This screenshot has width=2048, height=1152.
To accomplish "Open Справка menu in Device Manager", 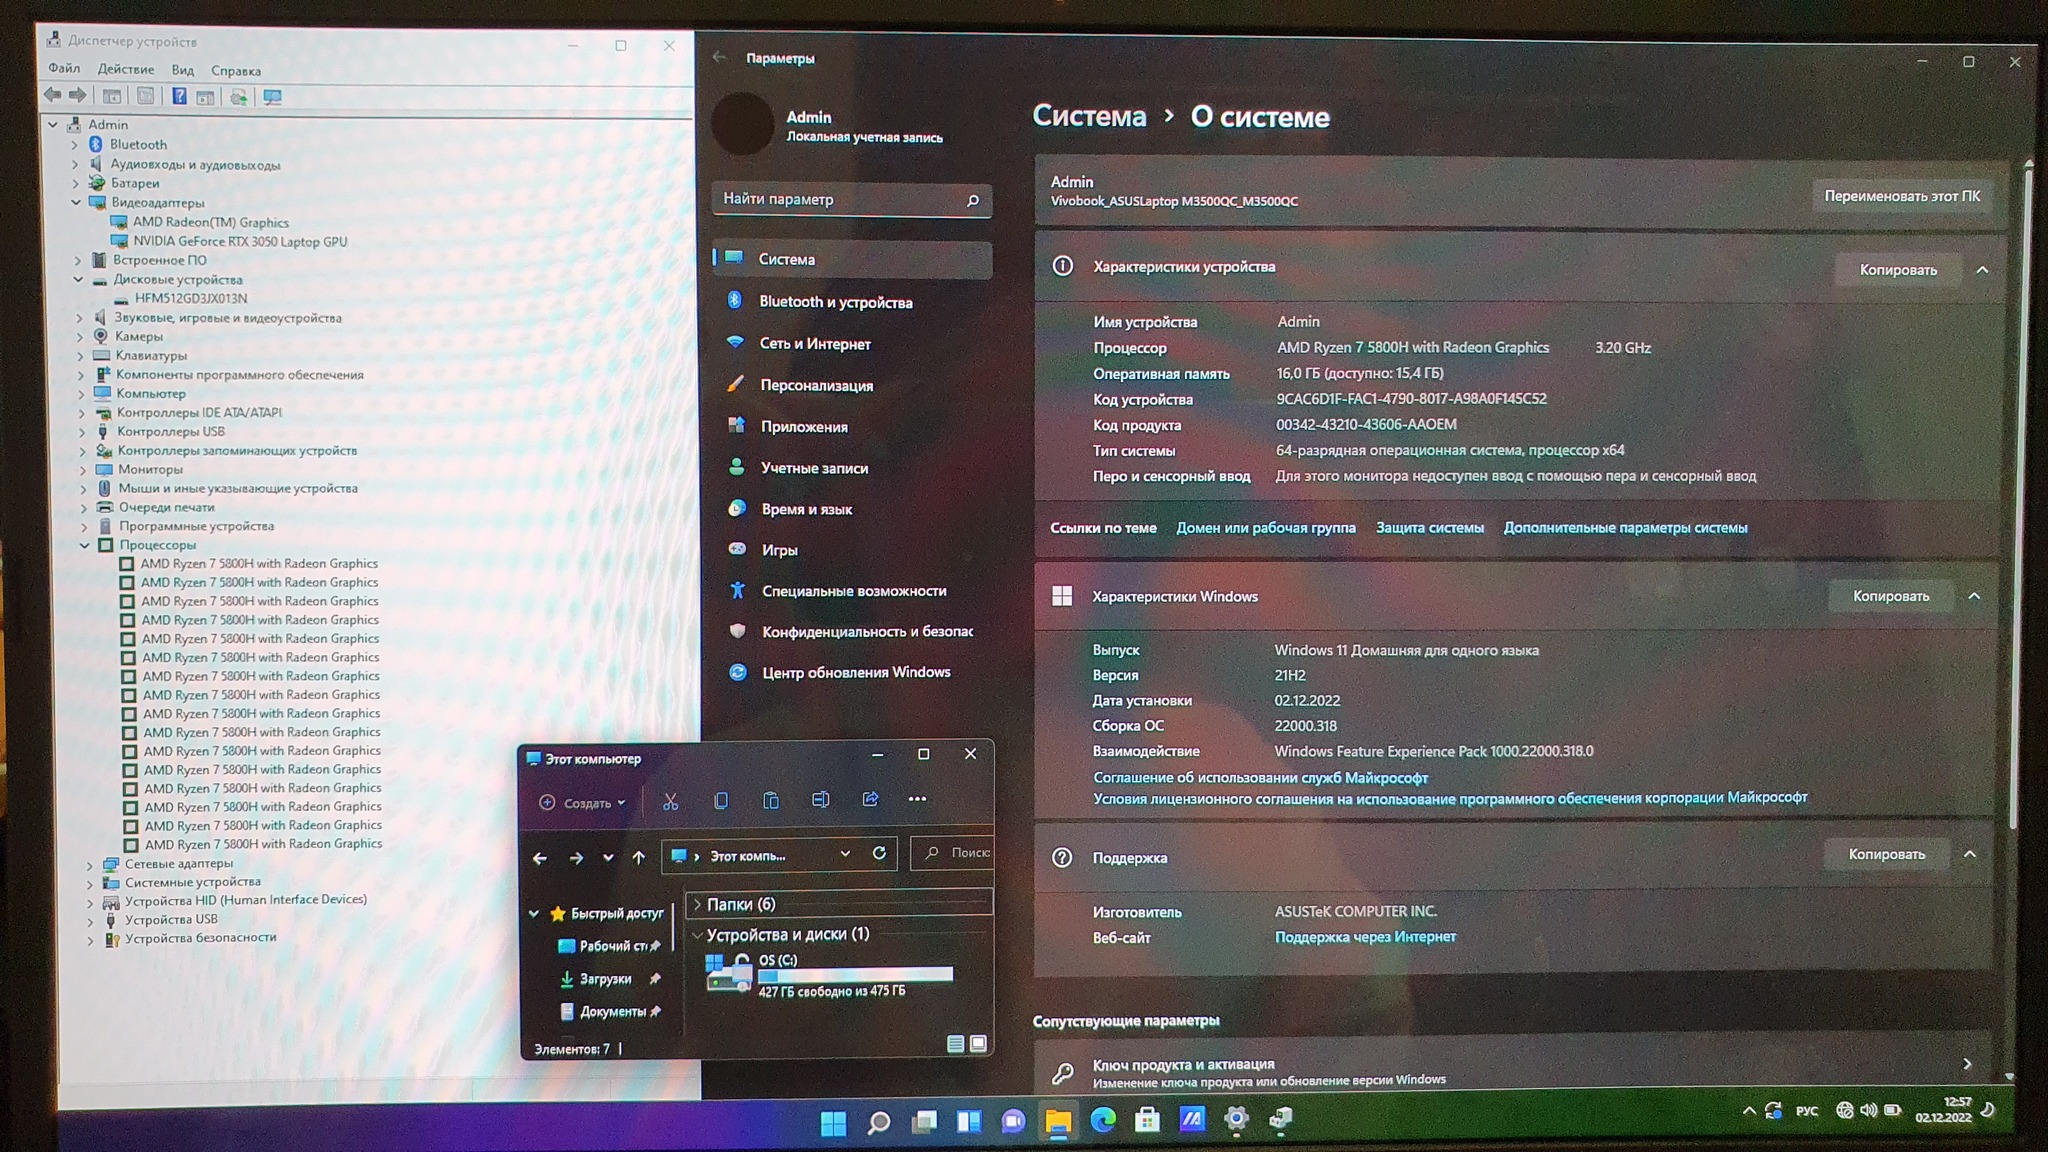I will (x=236, y=71).
